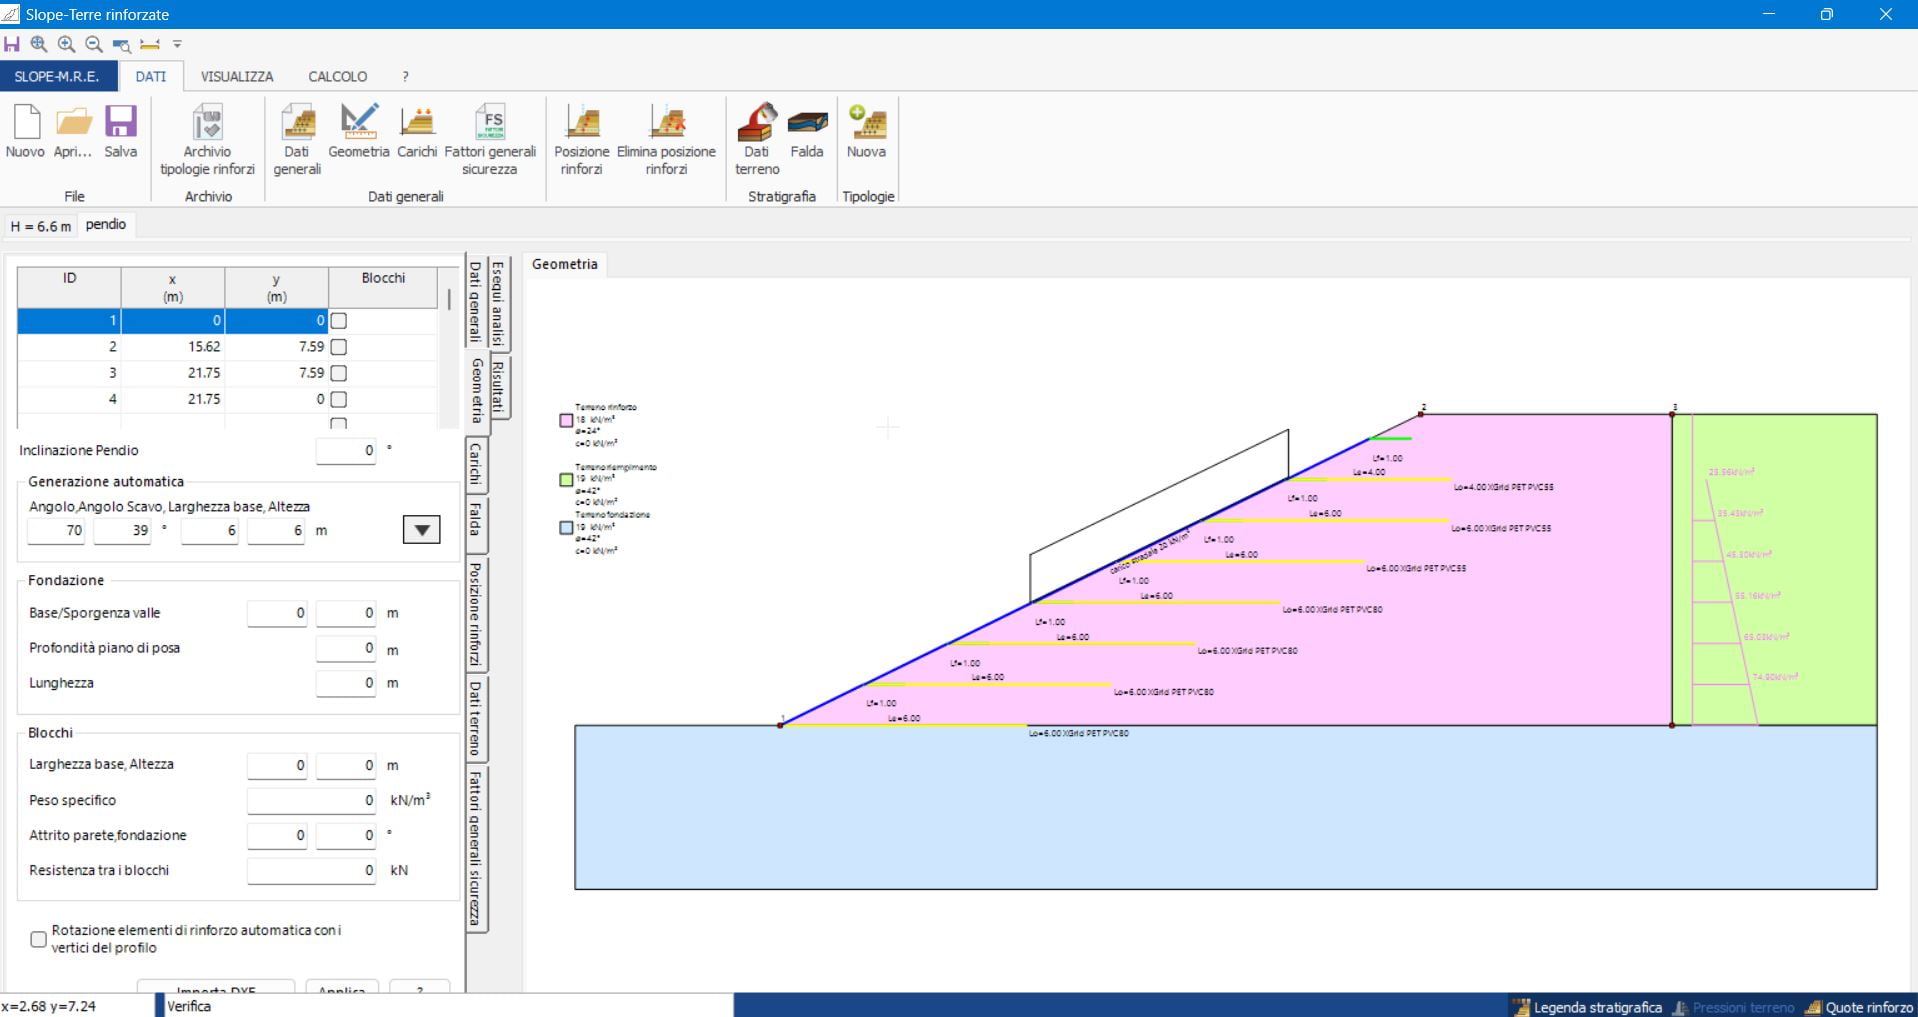The height and width of the screenshot is (1017, 1918).
Task: Click the Posizione rinforzi icon
Action: pos(581,123)
